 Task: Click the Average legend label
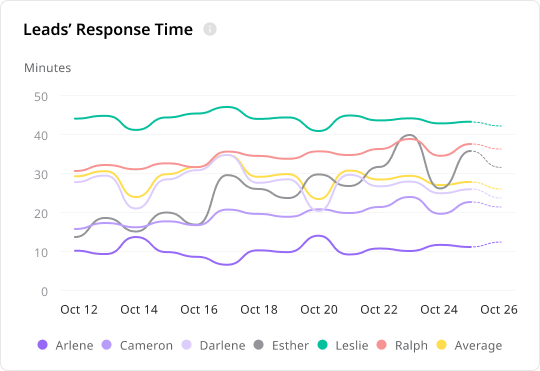(478, 345)
